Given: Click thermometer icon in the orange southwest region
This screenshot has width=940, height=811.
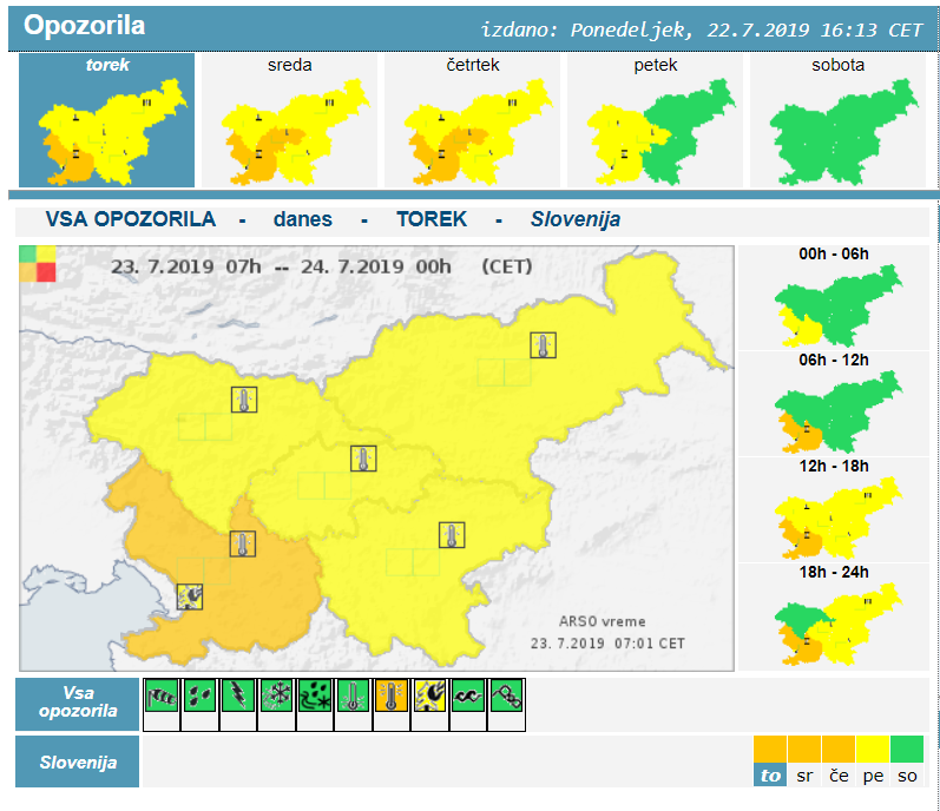Looking at the screenshot, I should (x=243, y=544).
